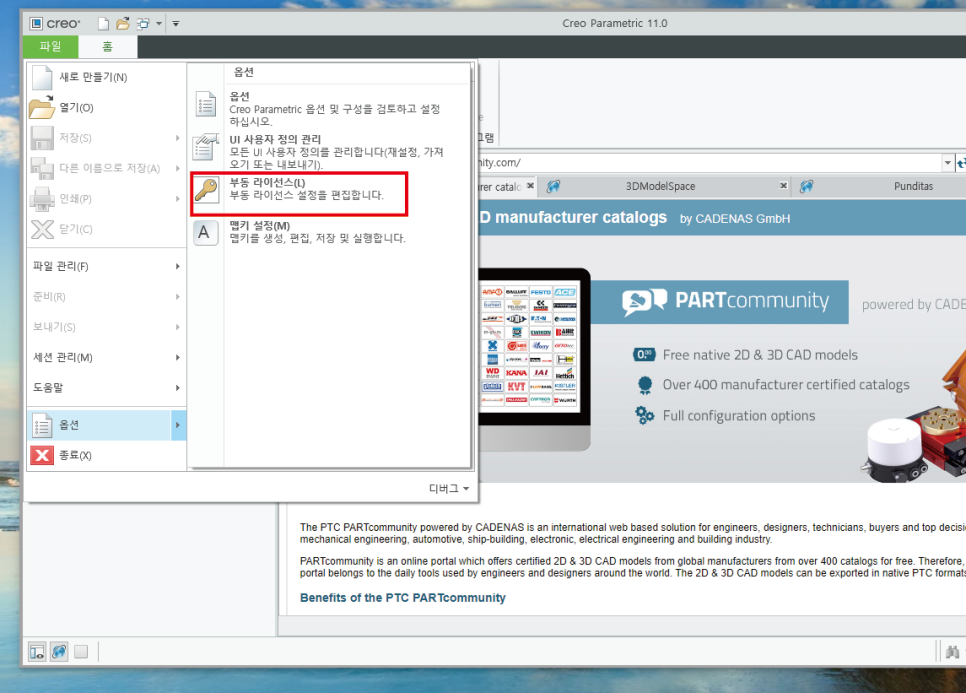Click the PARTcommunity logo banner

(x=720, y=301)
